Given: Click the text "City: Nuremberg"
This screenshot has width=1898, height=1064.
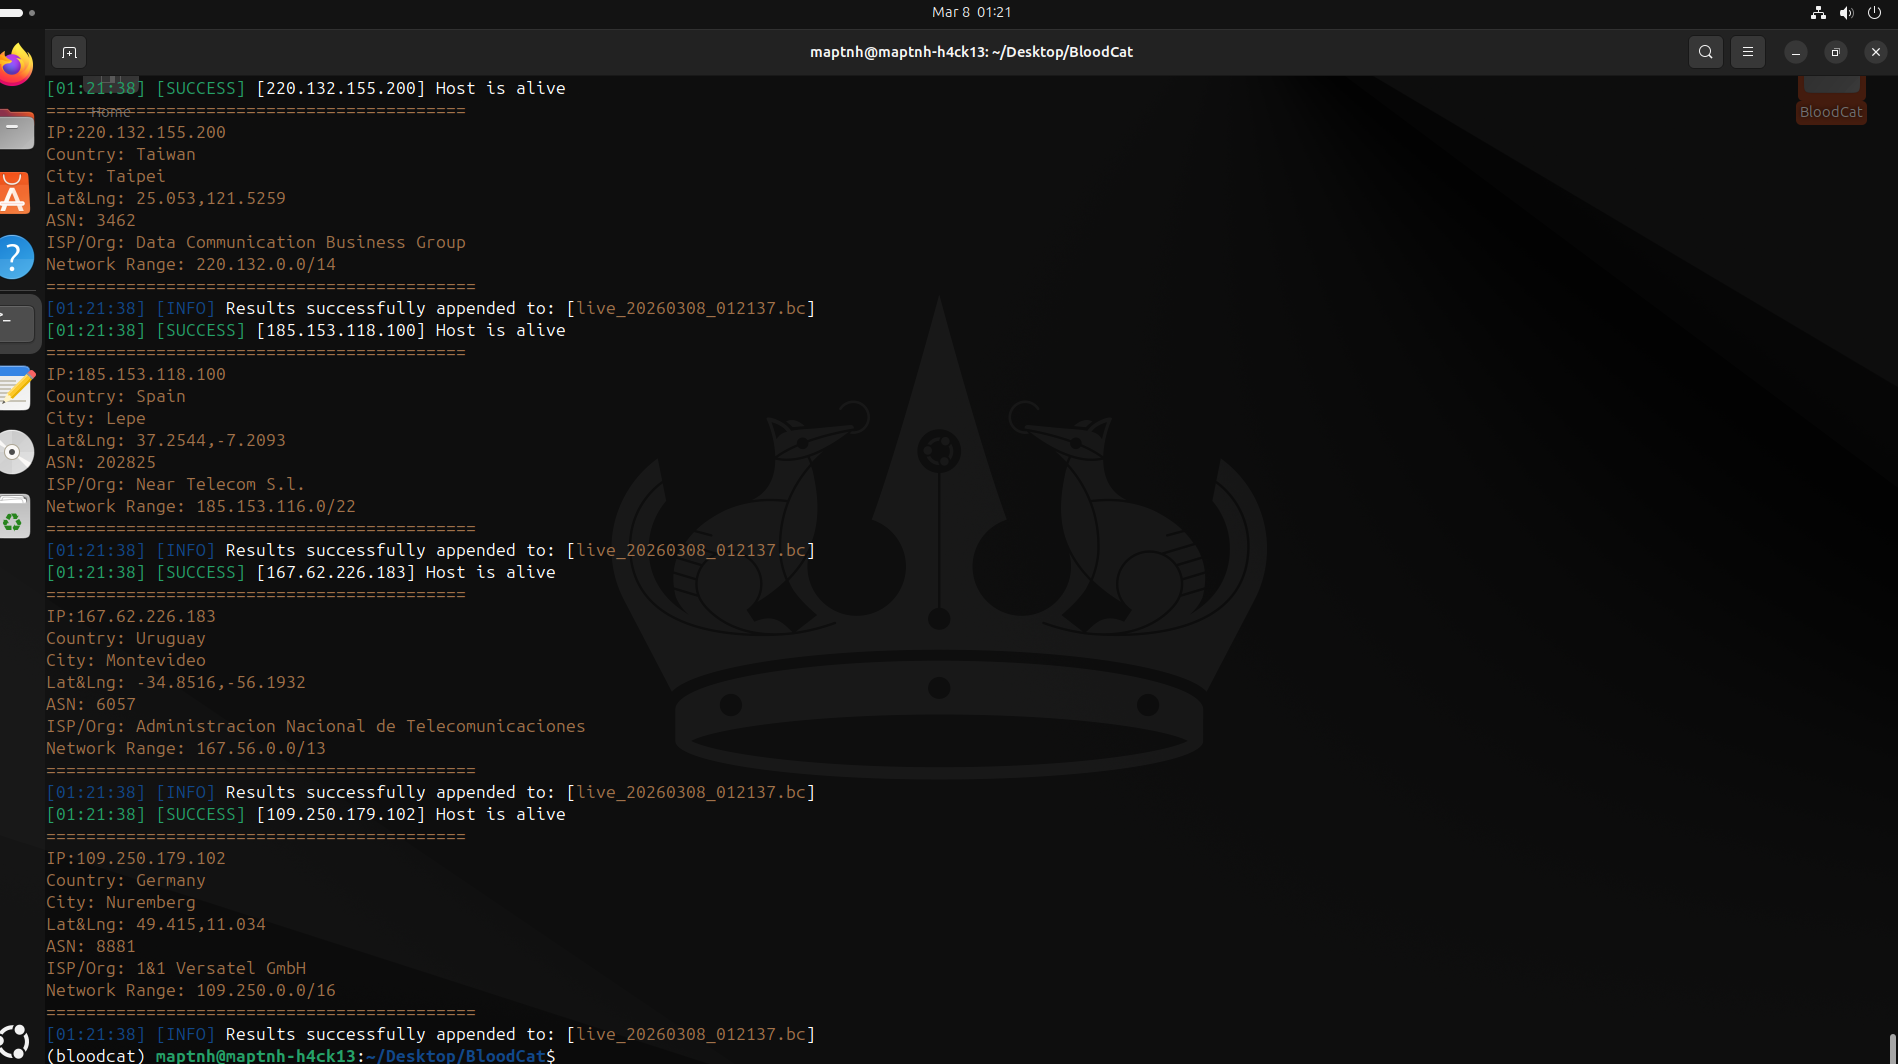Looking at the screenshot, I should pyautogui.click(x=121, y=902).
